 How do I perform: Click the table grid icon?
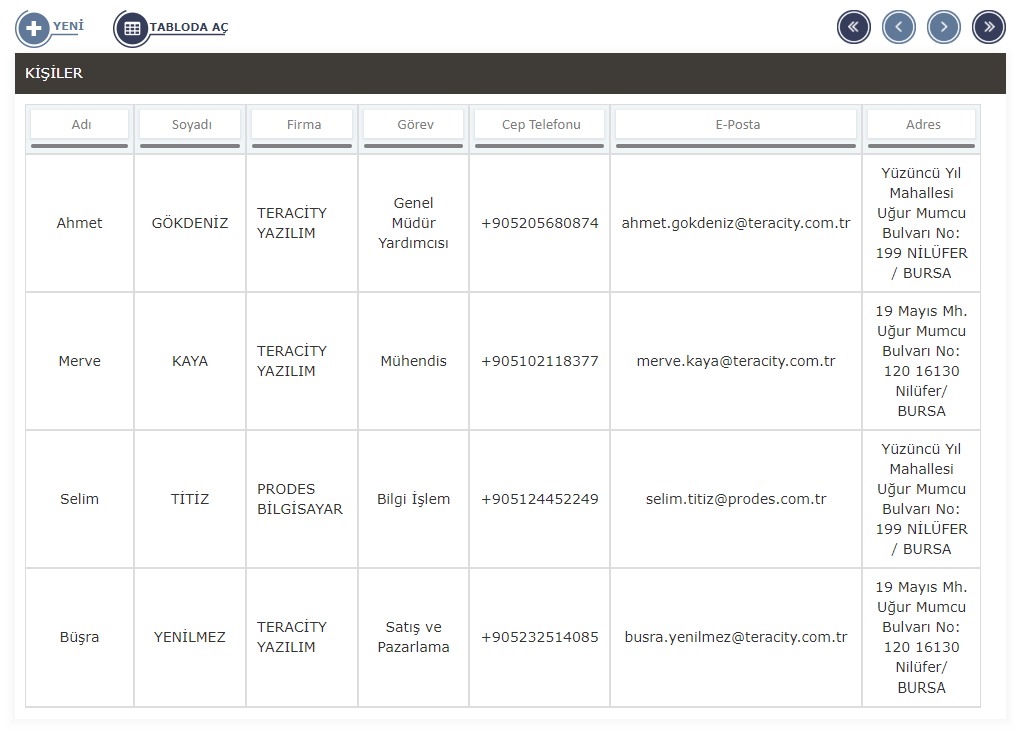pyautogui.click(x=132, y=28)
